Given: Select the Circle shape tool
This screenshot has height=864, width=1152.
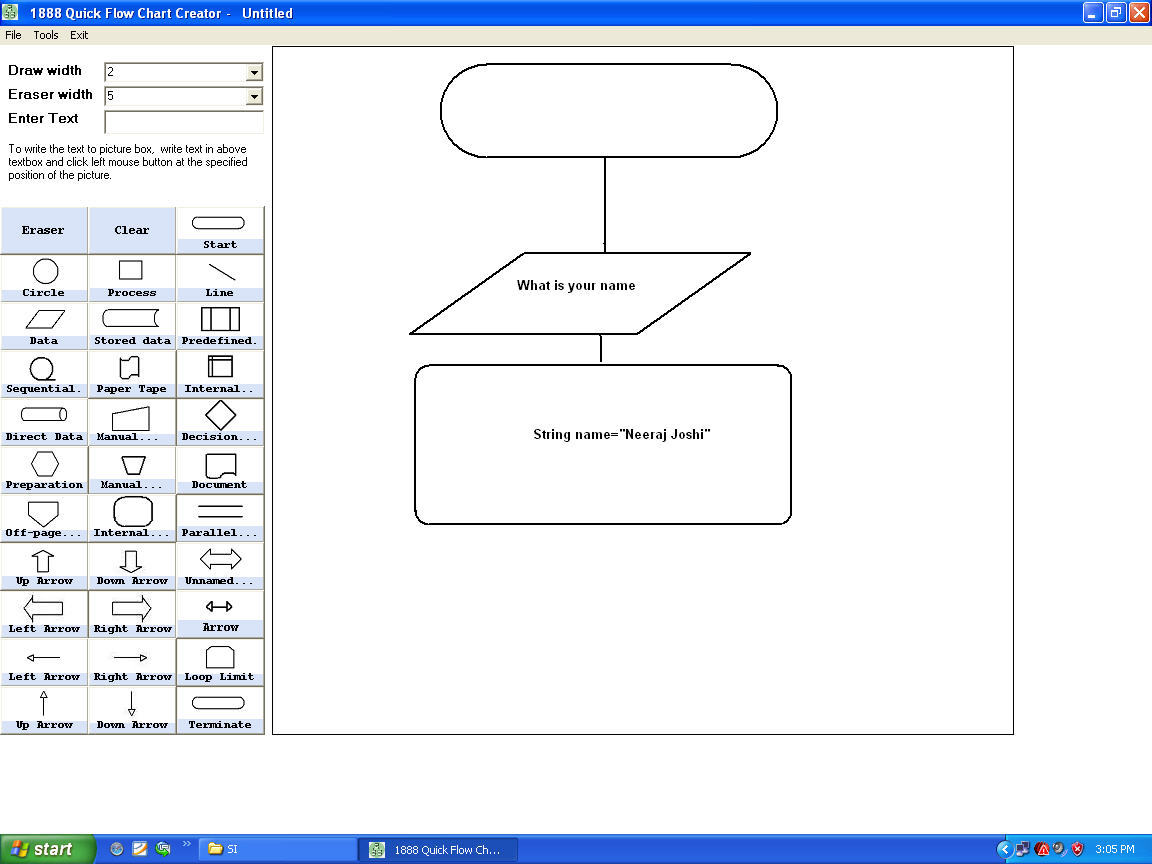Looking at the screenshot, I should [x=44, y=278].
